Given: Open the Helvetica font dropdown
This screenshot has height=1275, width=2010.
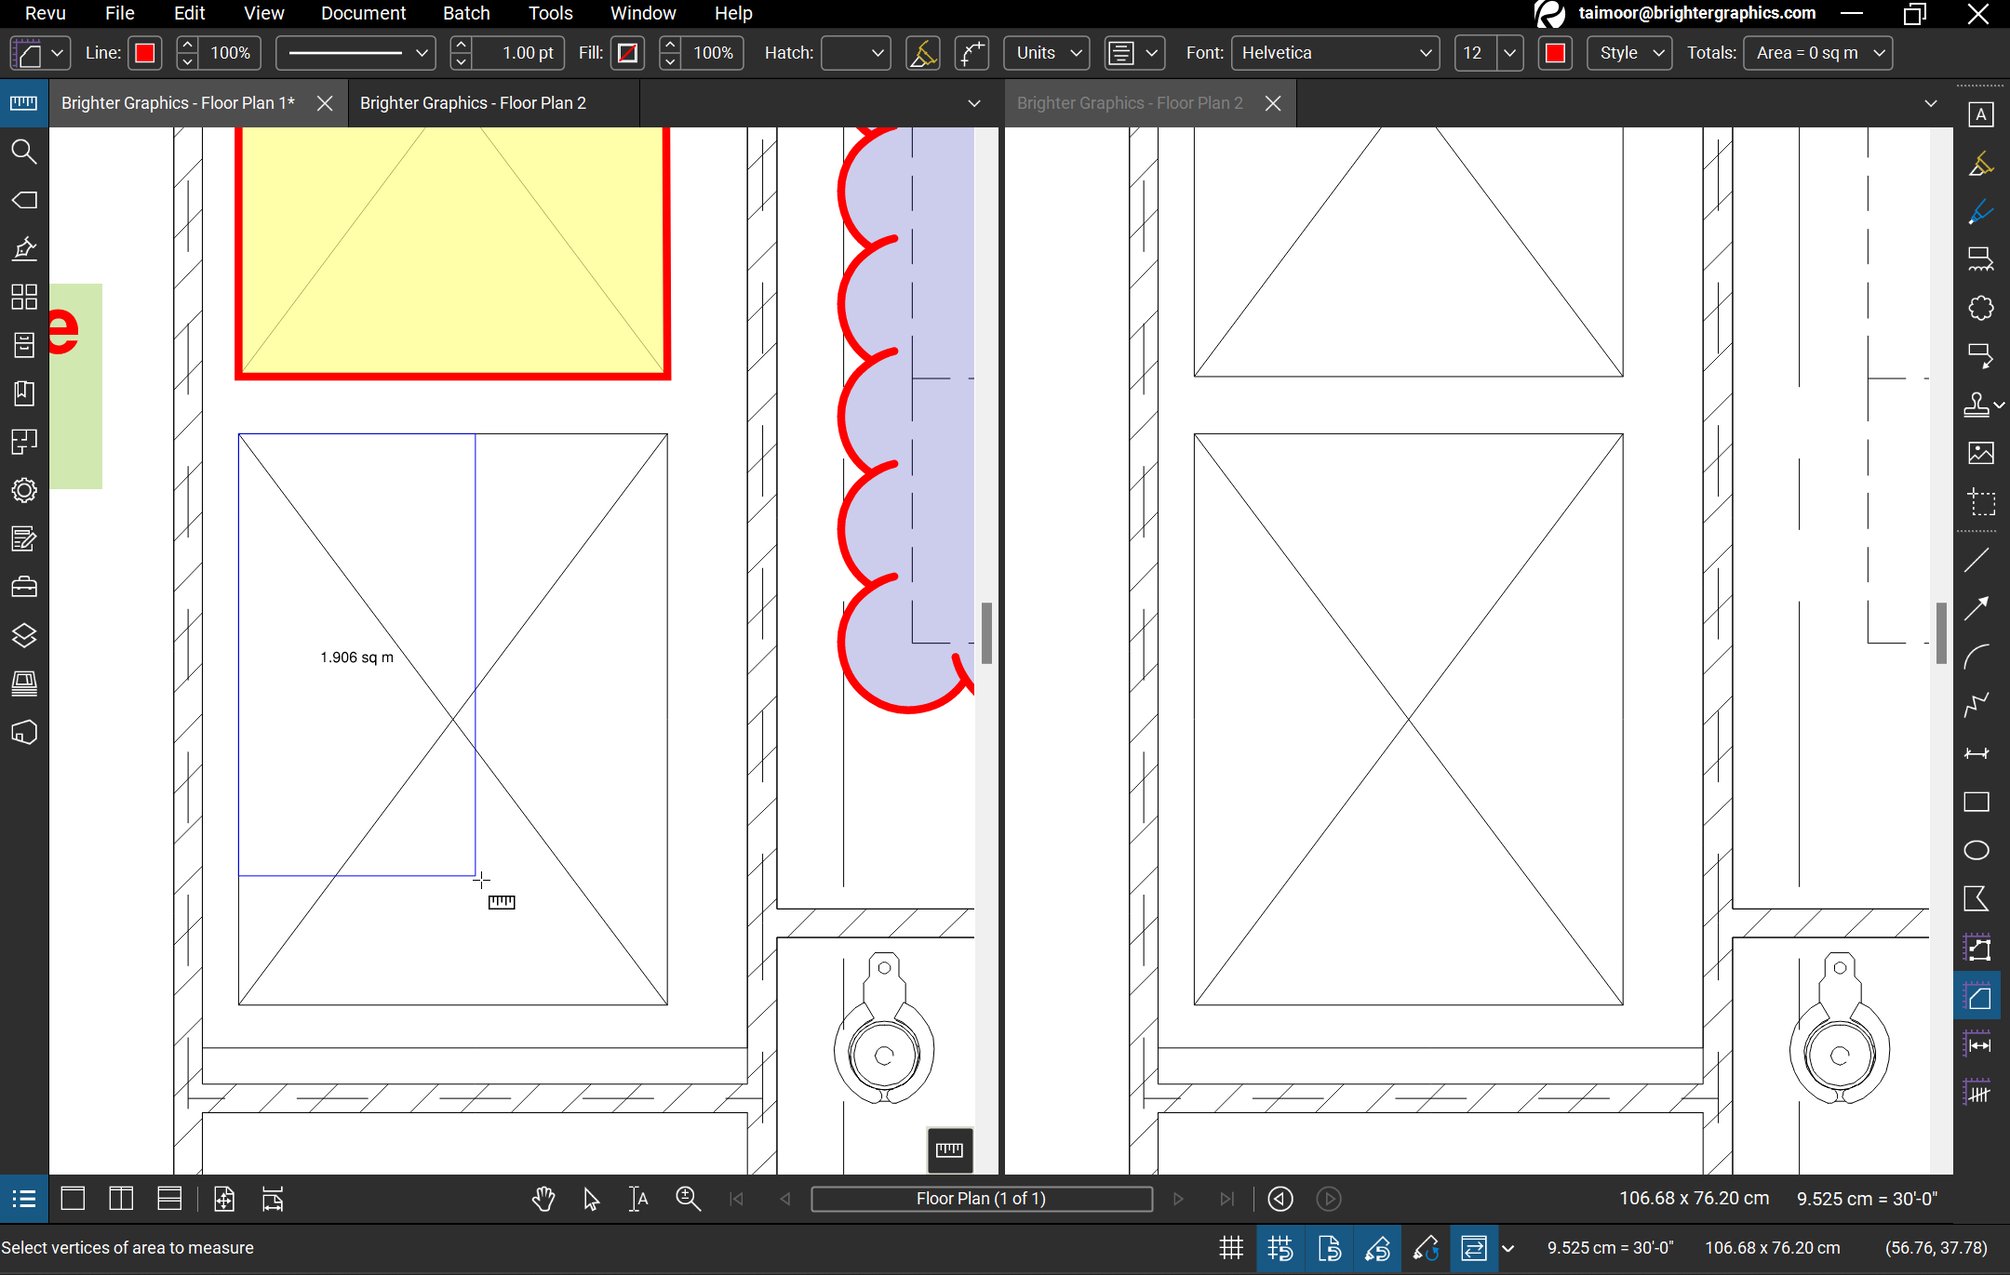Looking at the screenshot, I should click(1336, 53).
